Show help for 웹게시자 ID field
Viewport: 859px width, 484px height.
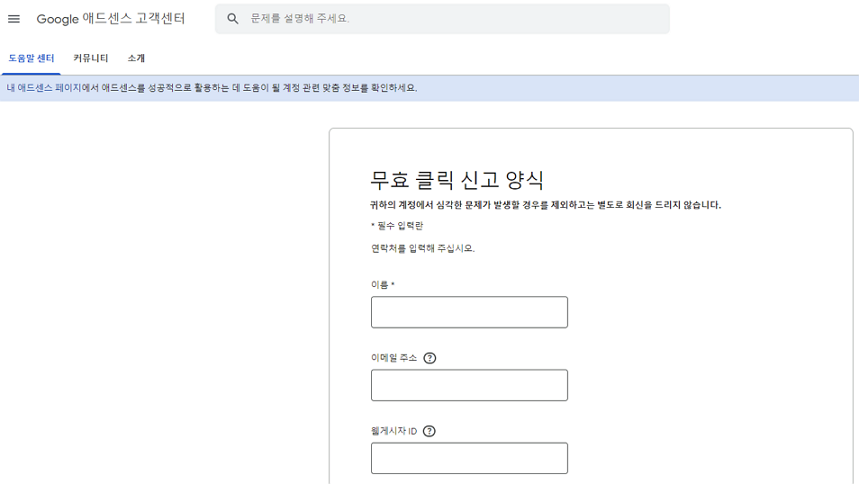pos(430,431)
